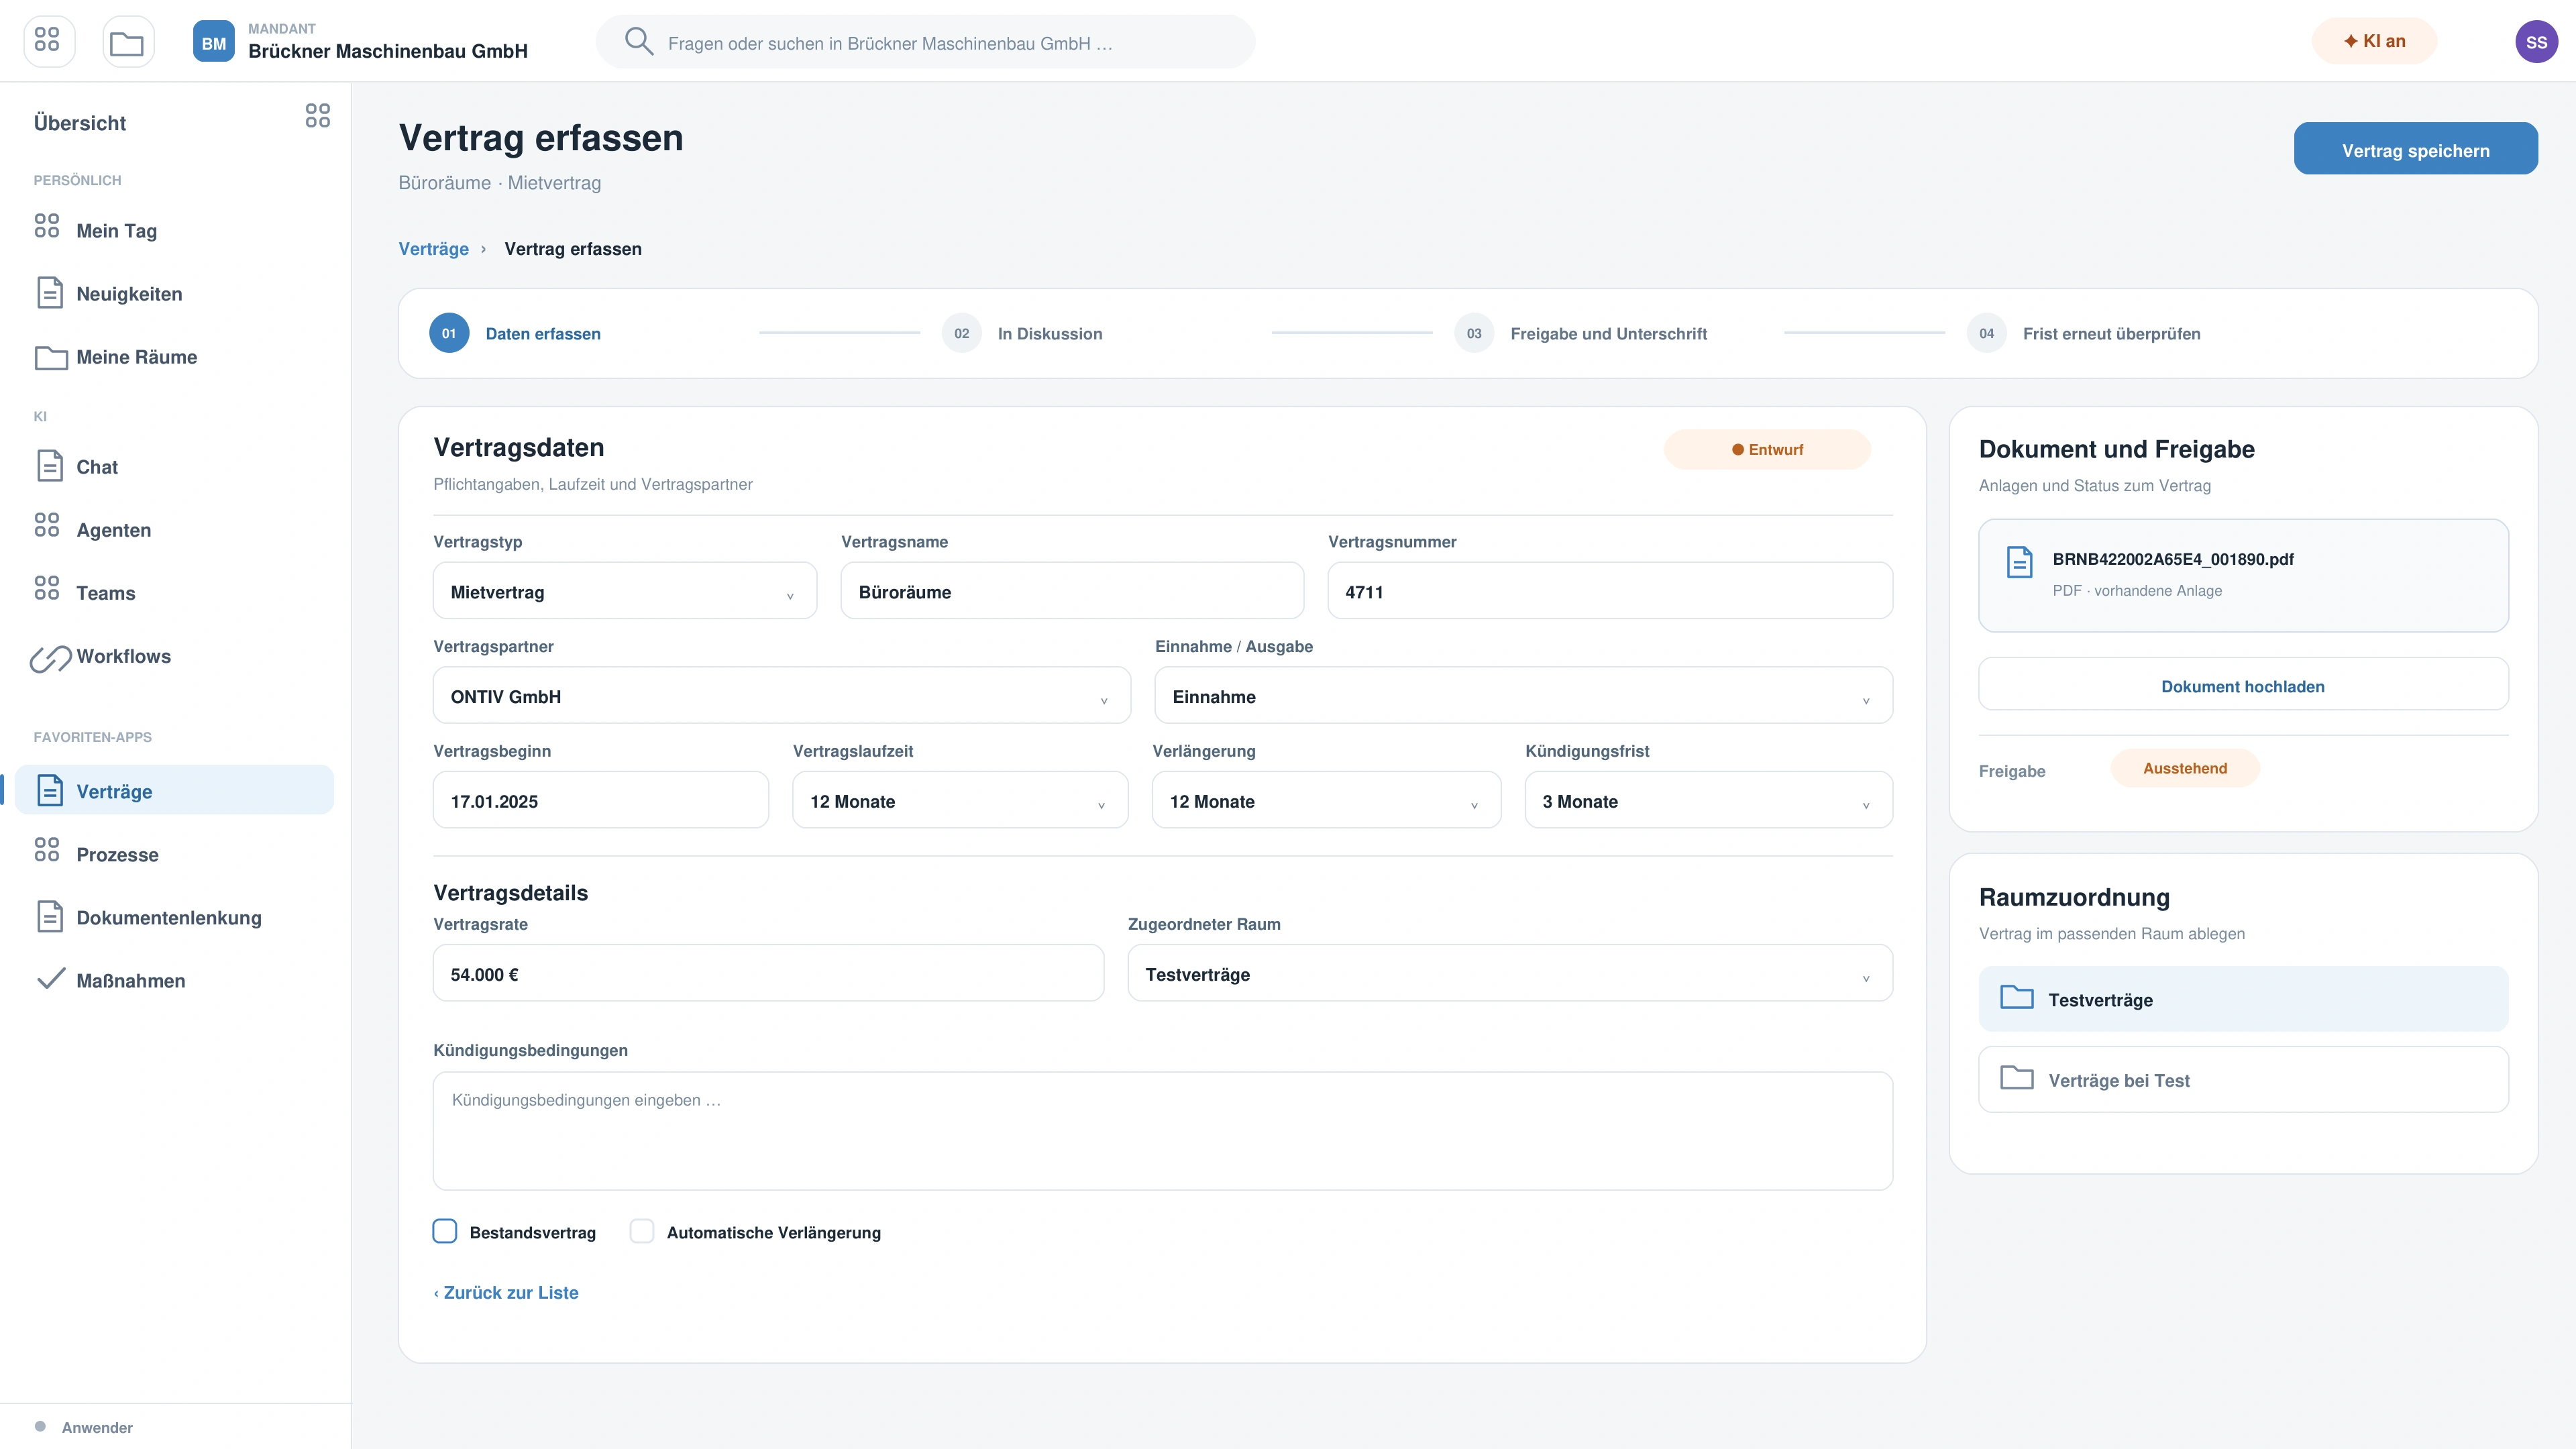
Task: Click the Teams sidebar icon
Action: point(47,588)
